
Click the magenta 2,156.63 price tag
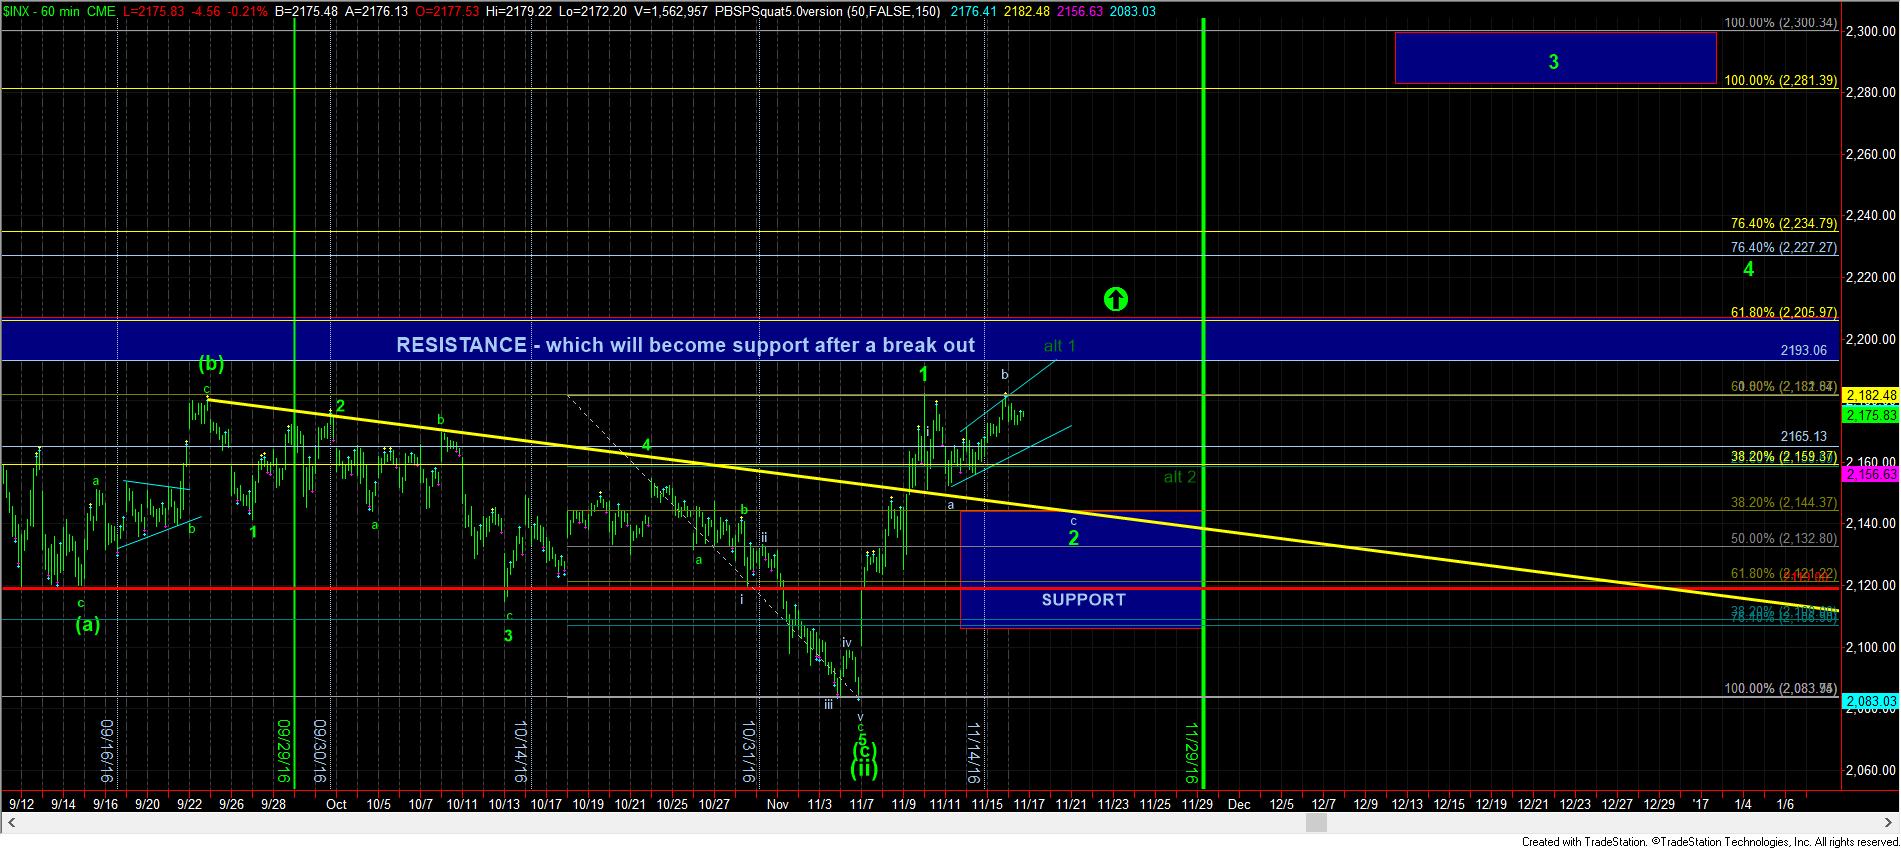tap(1869, 474)
